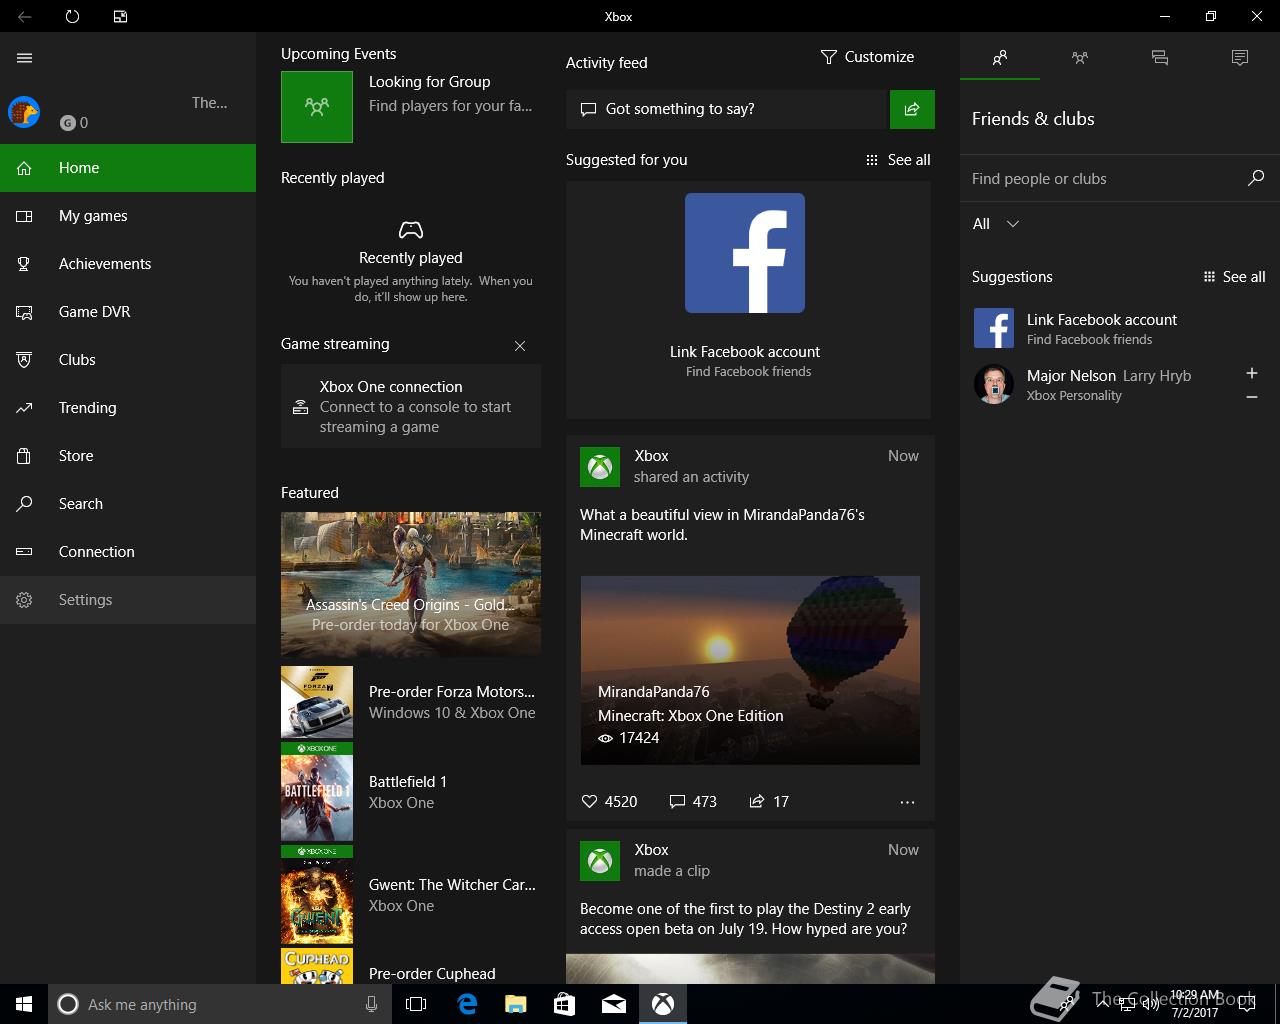Click See all in Suggestions
This screenshot has height=1024, width=1280.
pos(1235,277)
